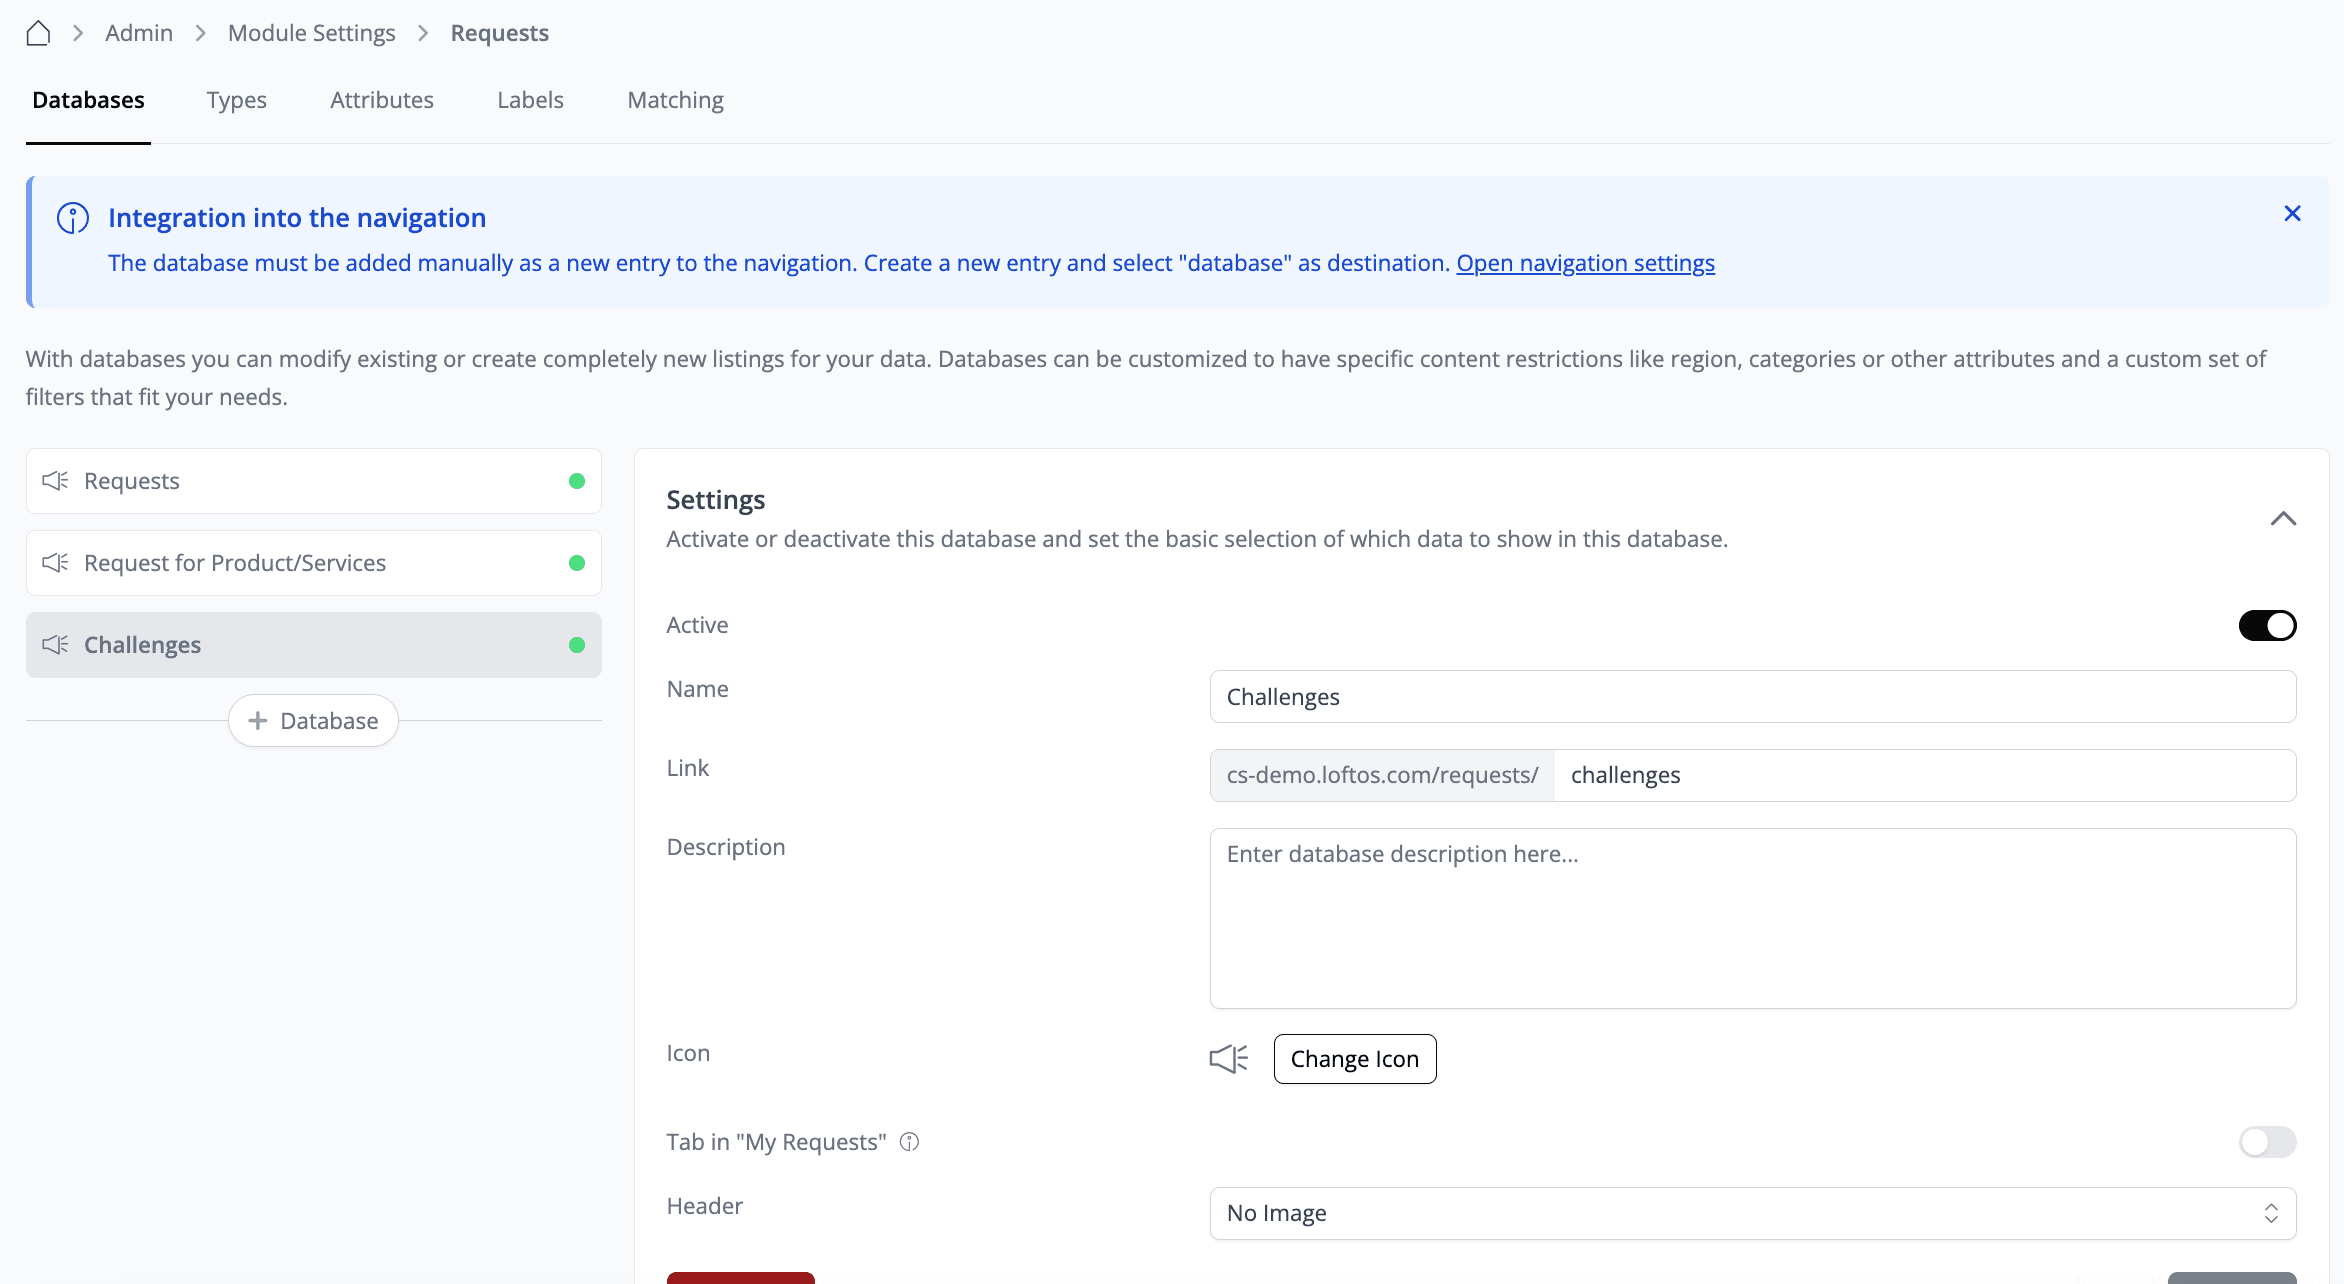Image resolution: width=2344 pixels, height=1284 pixels.
Task: Toggle the Active switch off
Action: [2267, 625]
